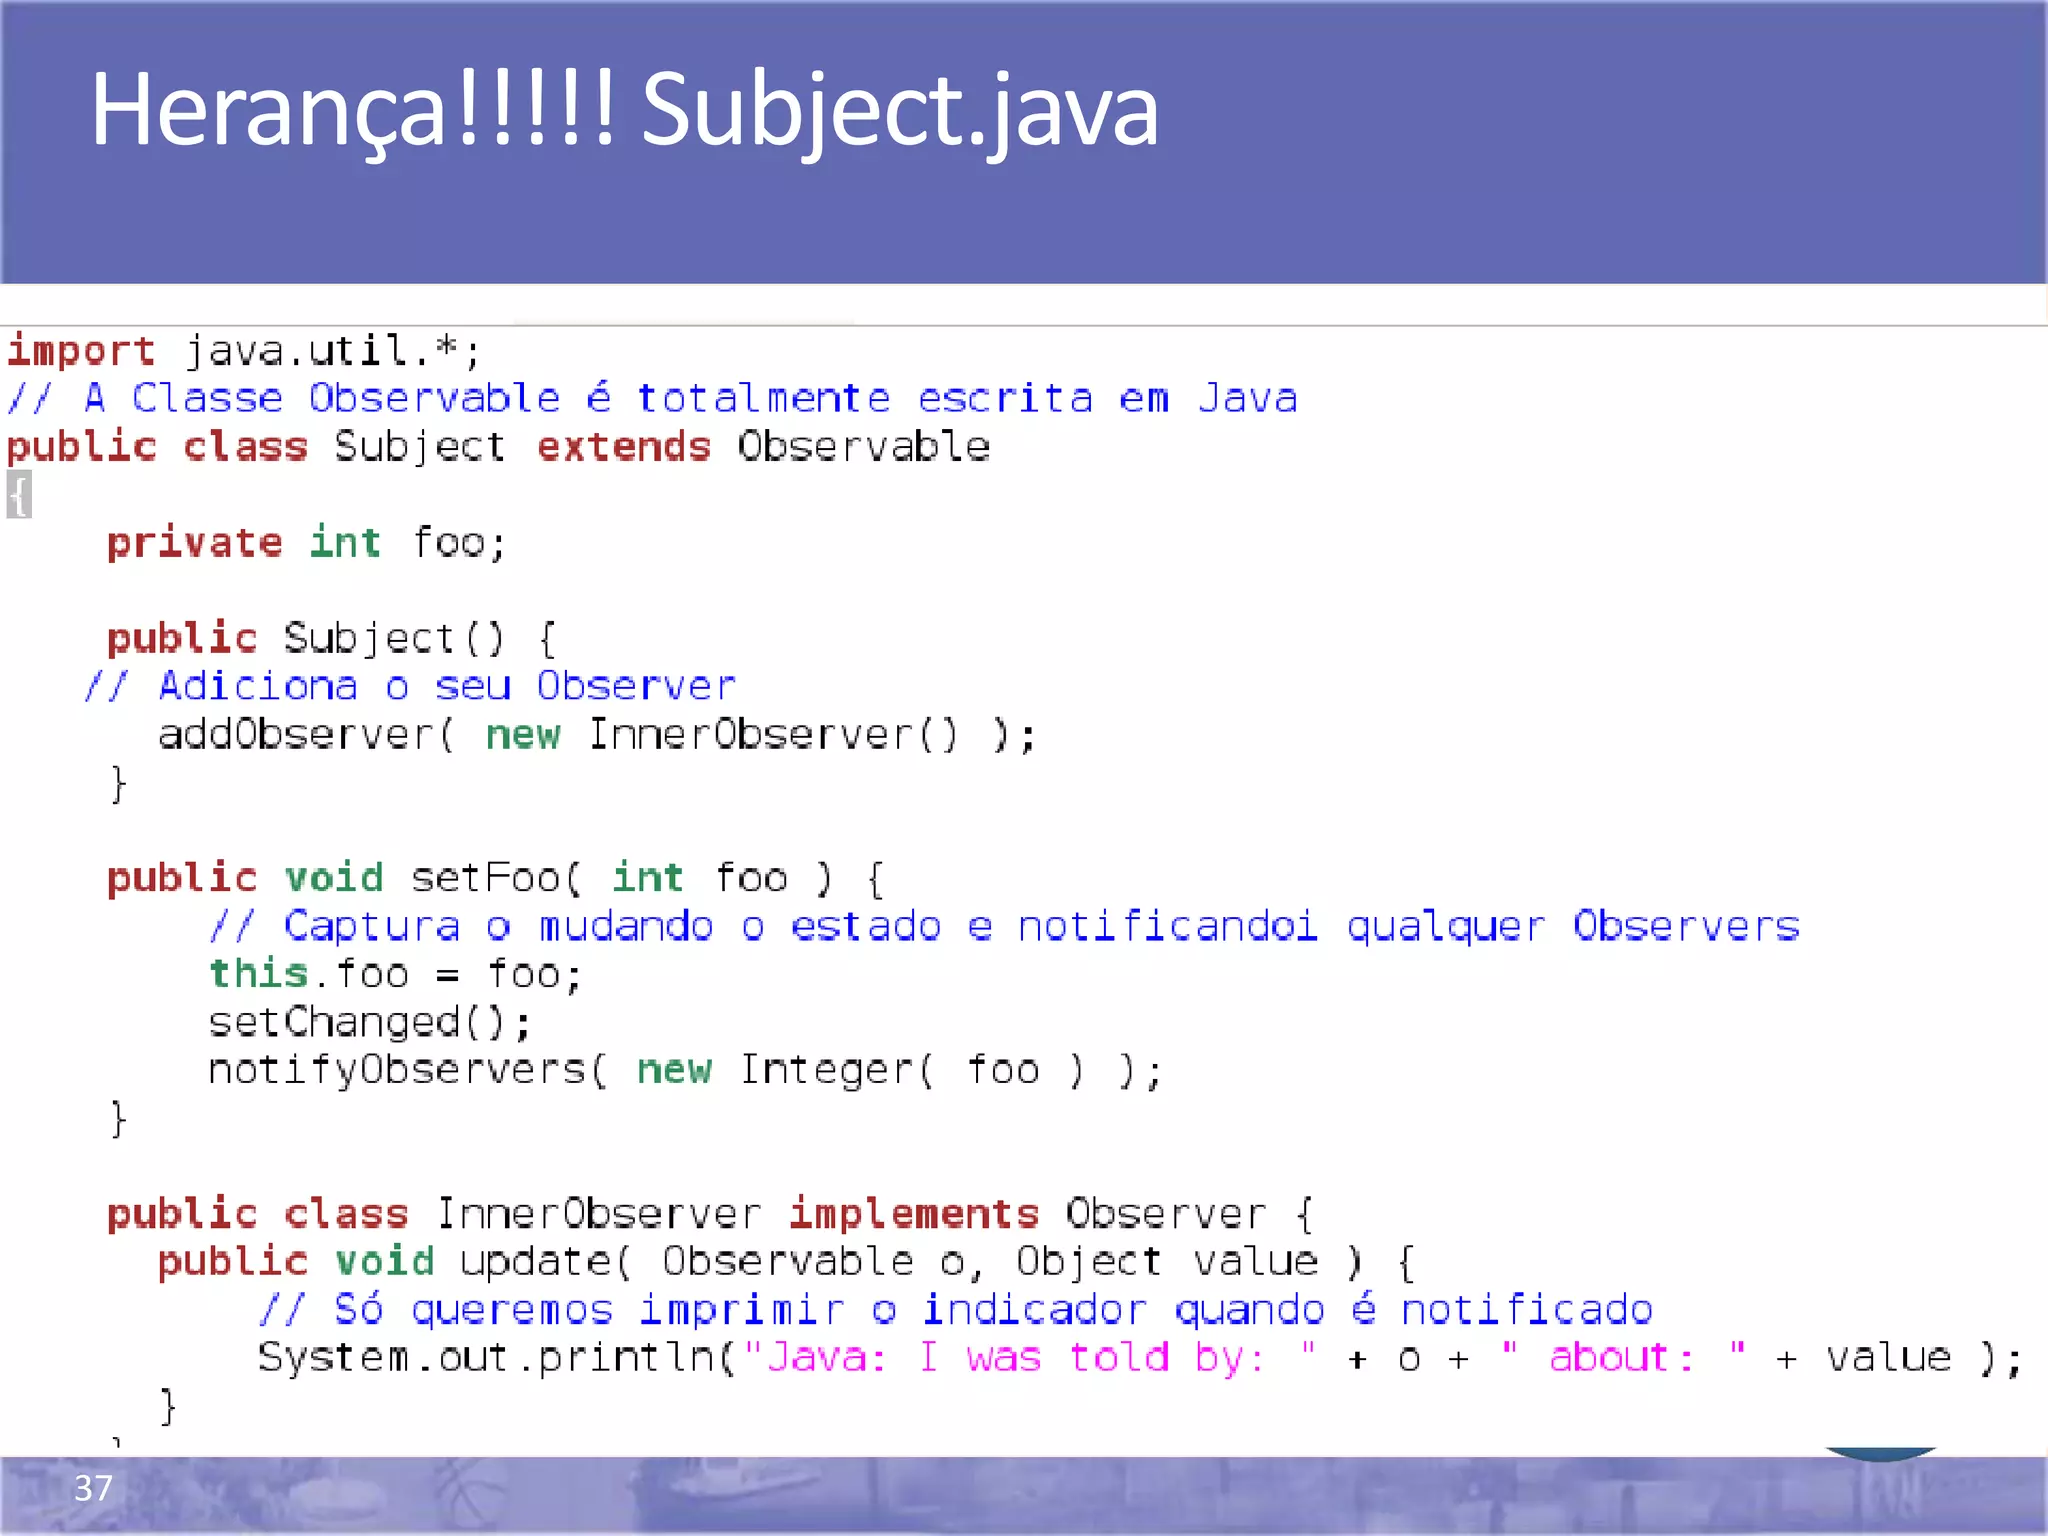
Task: Click the 'setChanged();' line
Action: [x=370, y=1022]
